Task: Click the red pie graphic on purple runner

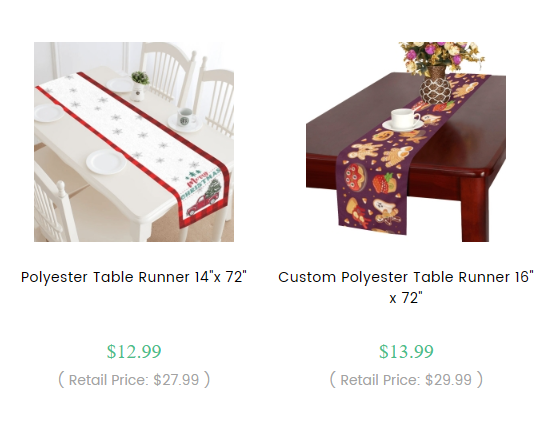Action: pyautogui.click(x=356, y=177)
